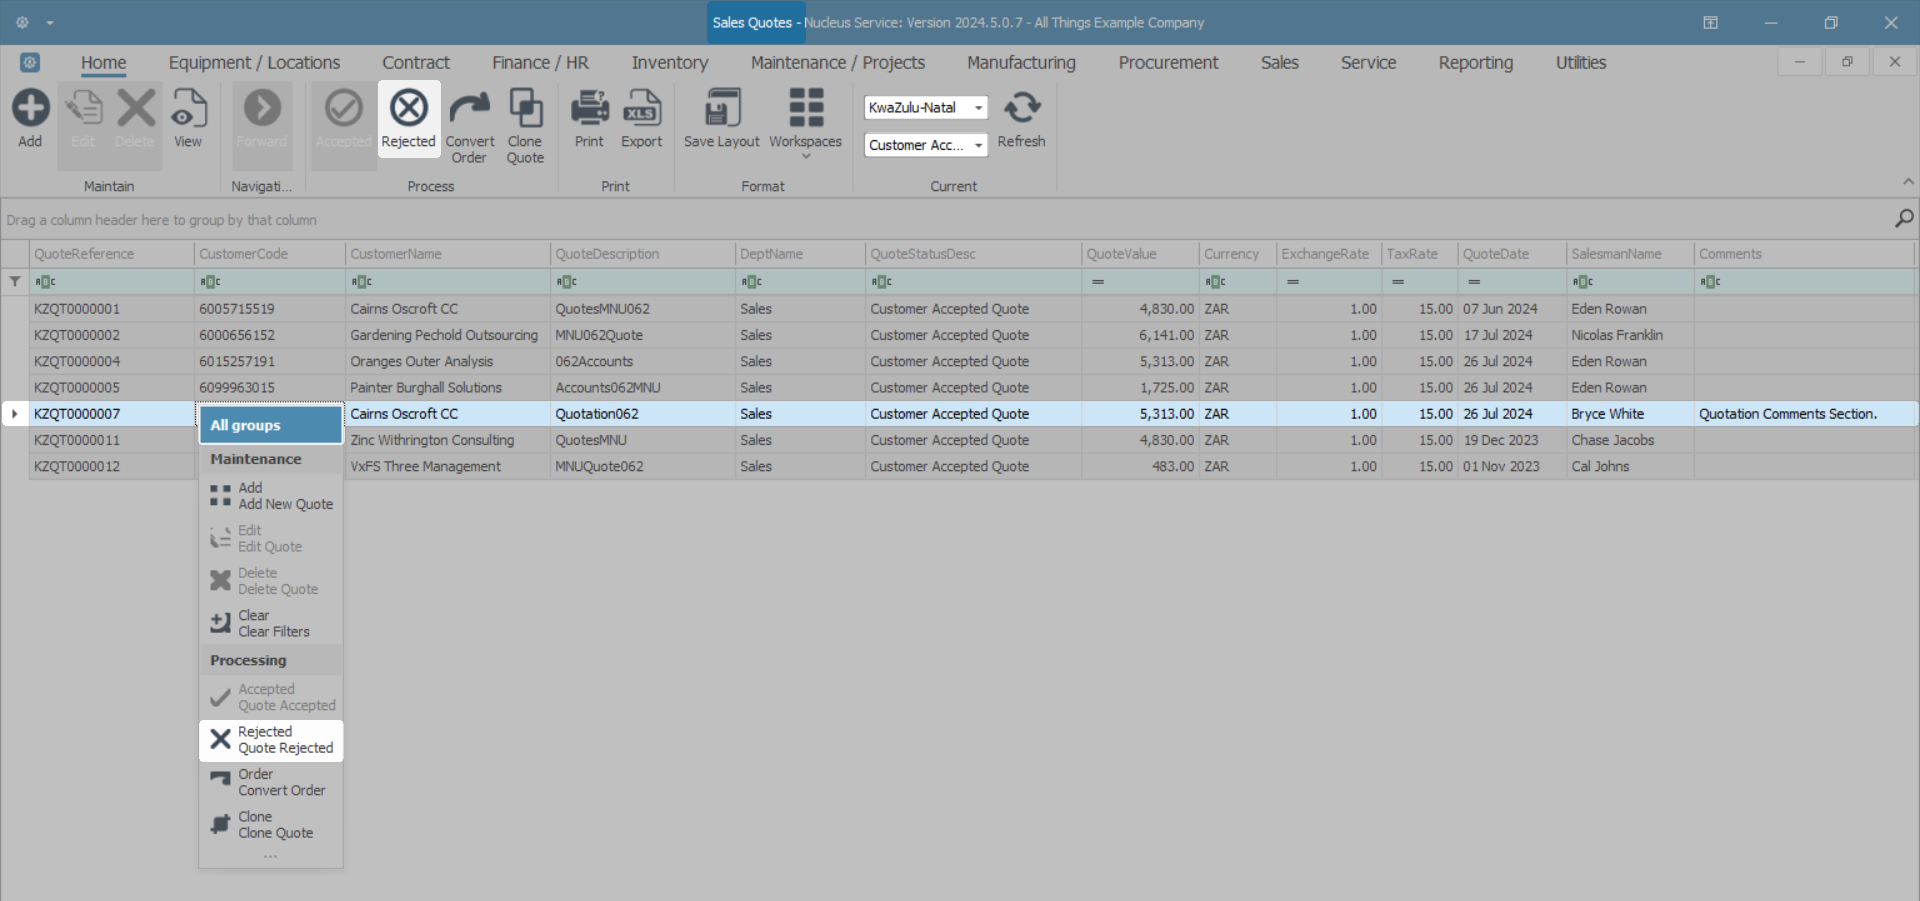Image resolution: width=1920 pixels, height=901 pixels.
Task: Choose Edit Quote in context menu
Action: tap(271, 539)
